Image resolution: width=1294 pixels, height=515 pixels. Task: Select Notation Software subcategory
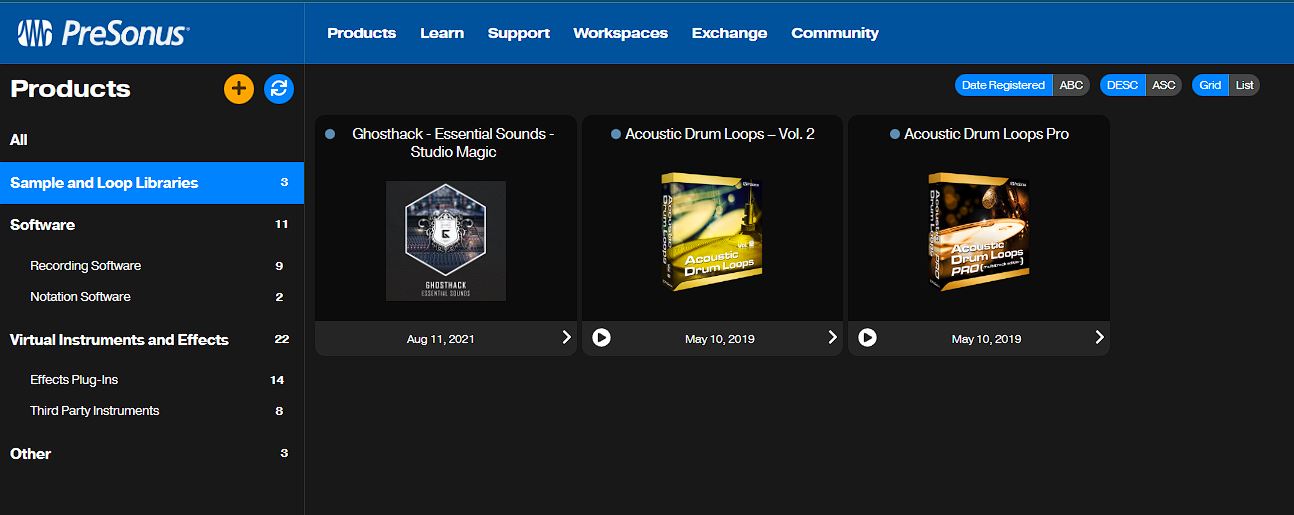pos(152,297)
